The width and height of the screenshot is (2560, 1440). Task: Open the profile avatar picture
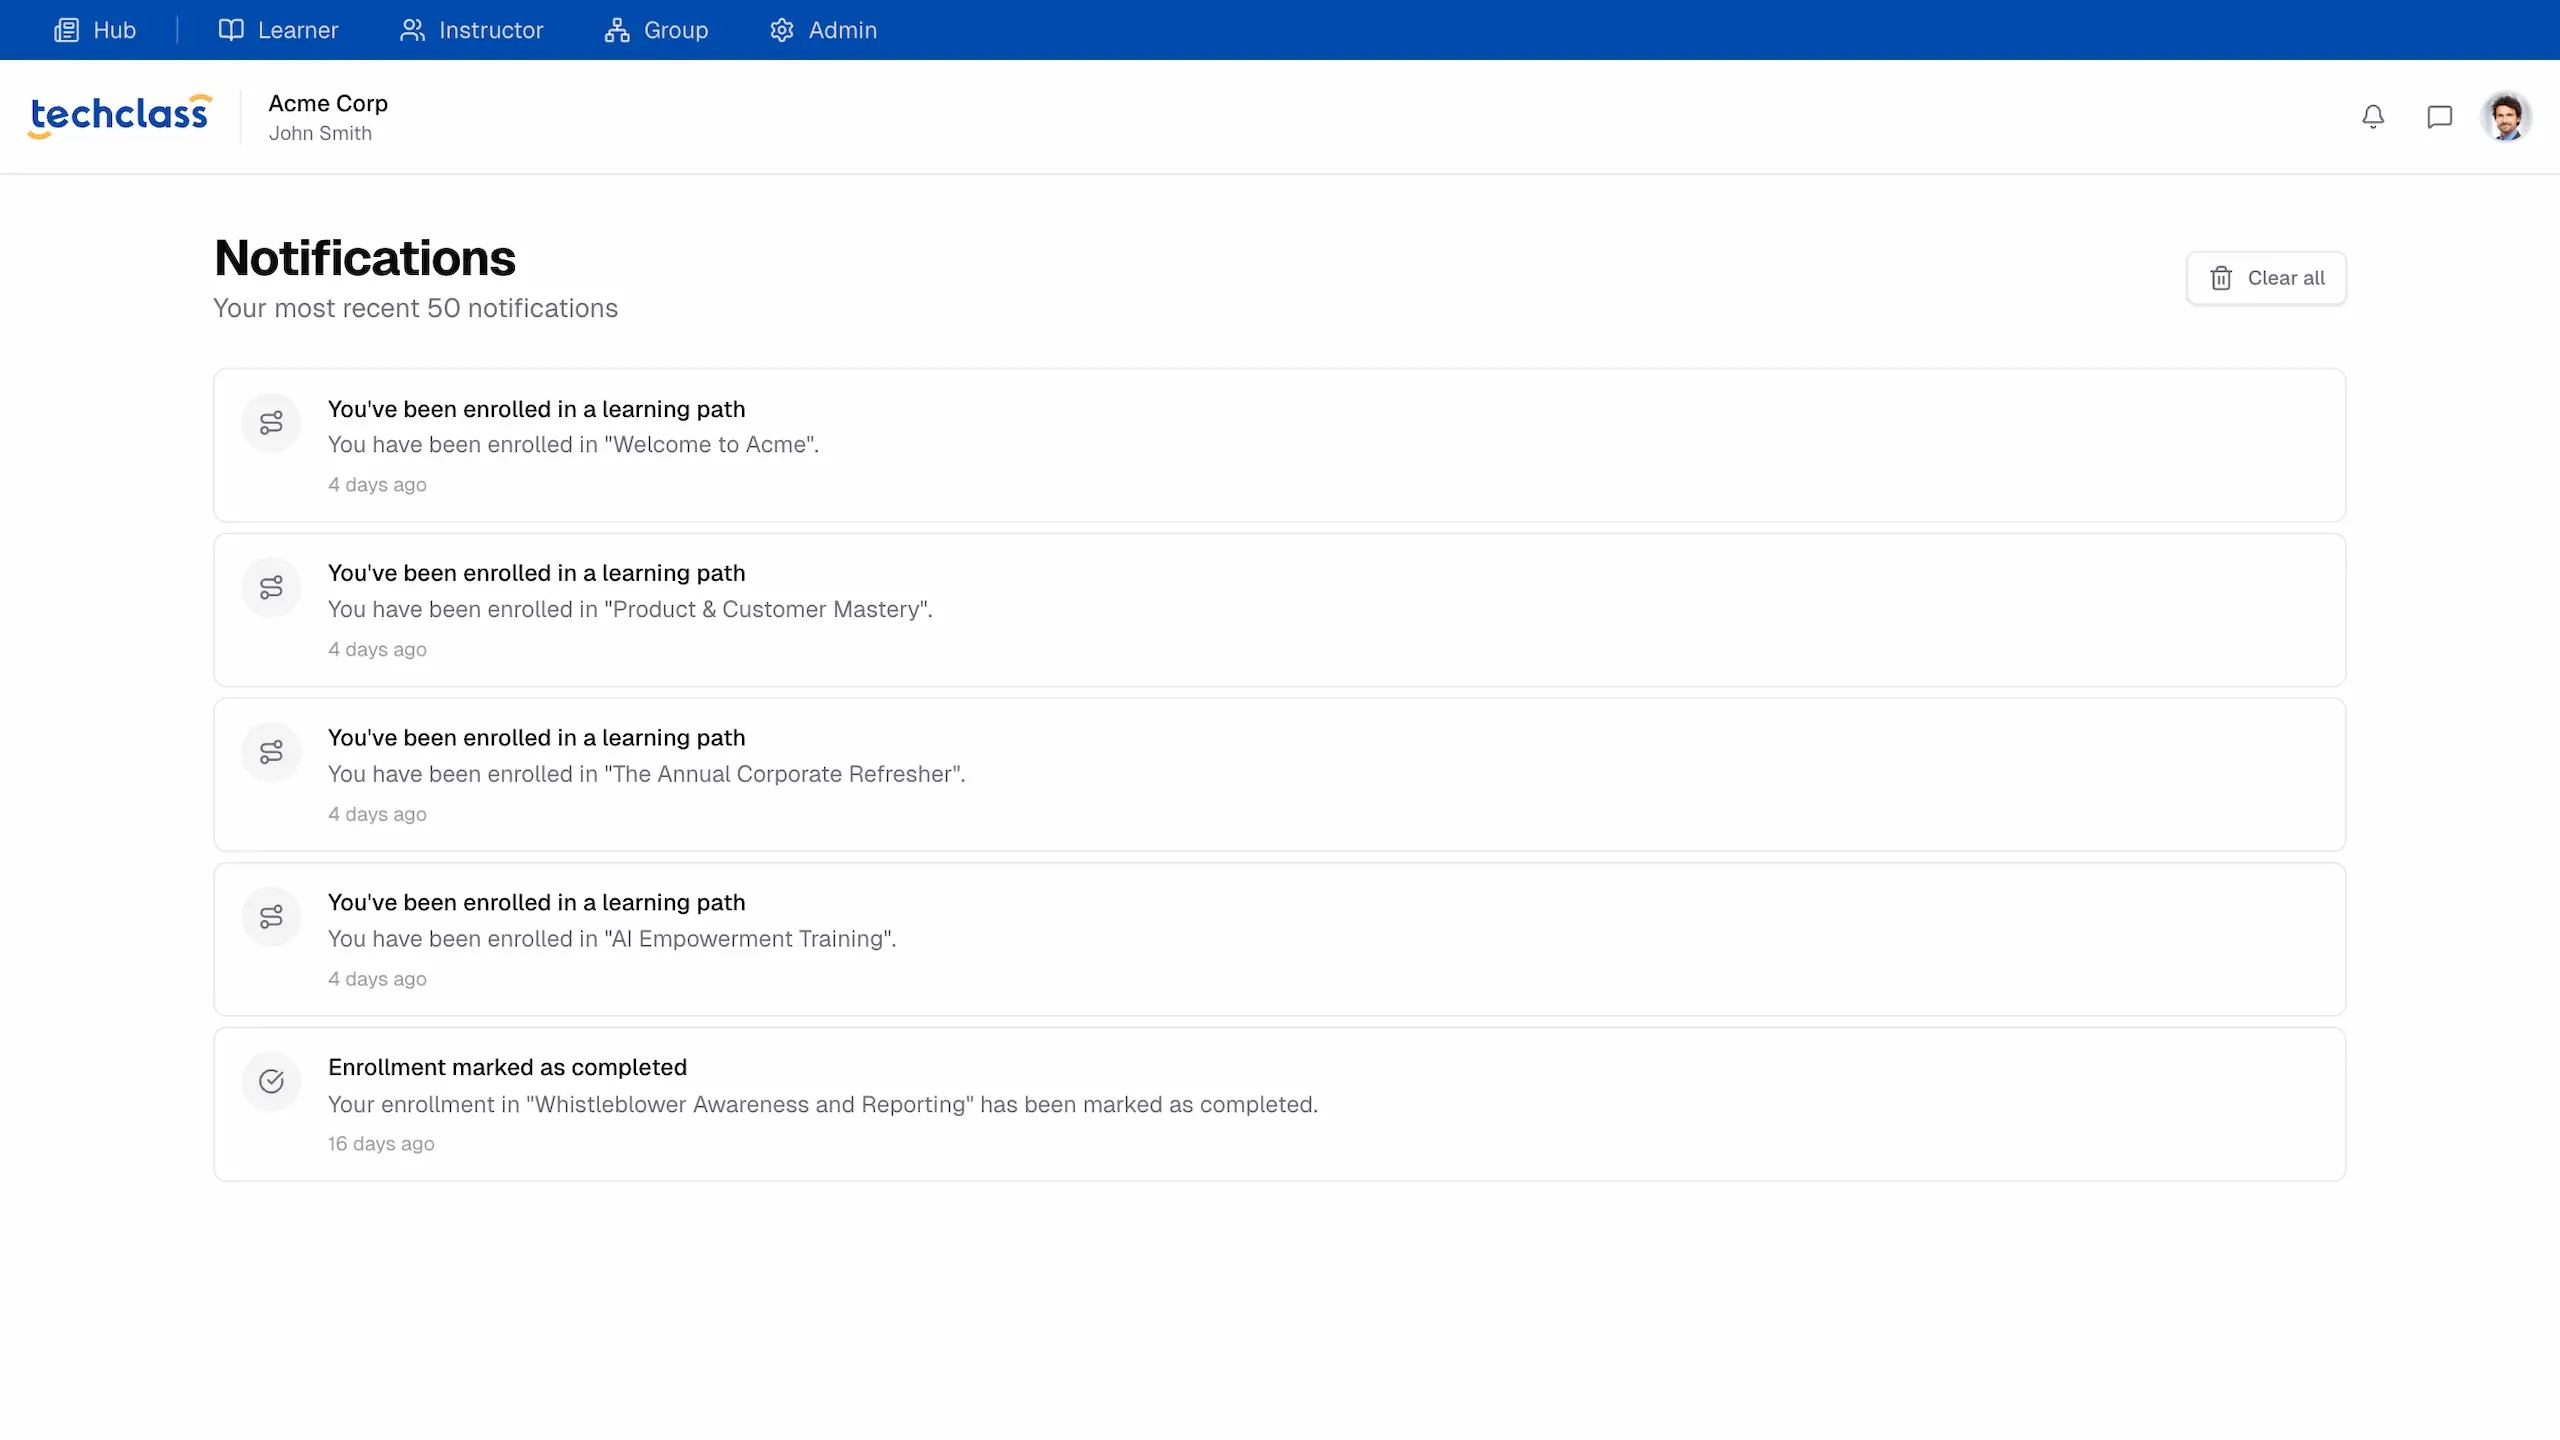[x=2508, y=116]
